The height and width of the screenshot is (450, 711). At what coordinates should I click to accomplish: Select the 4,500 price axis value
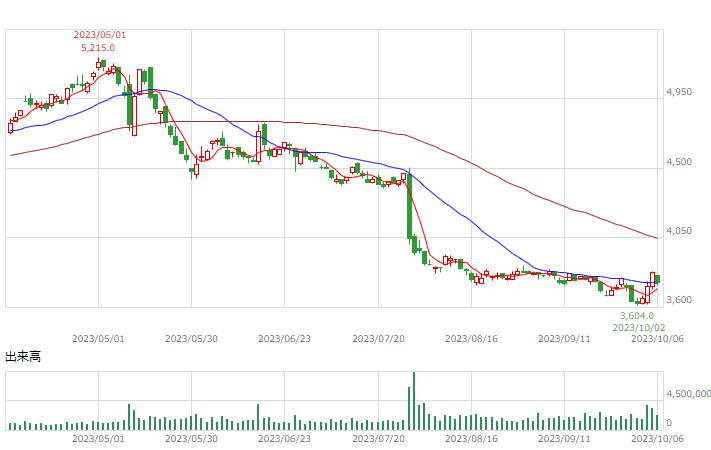[x=679, y=162]
